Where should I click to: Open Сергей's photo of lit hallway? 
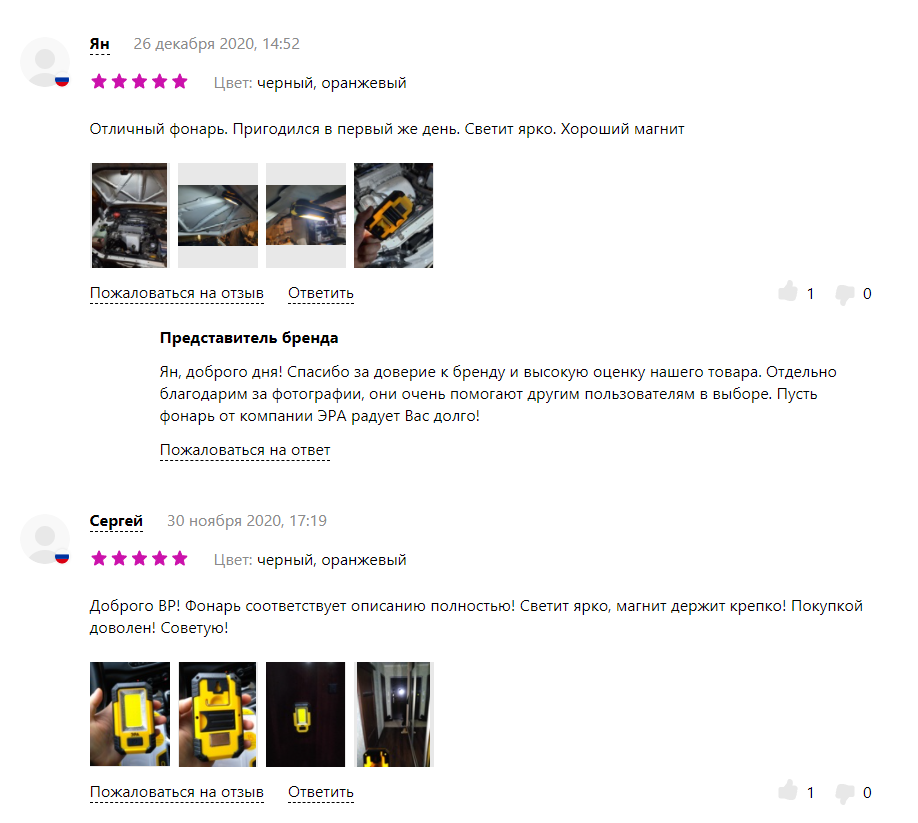[x=393, y=714]
